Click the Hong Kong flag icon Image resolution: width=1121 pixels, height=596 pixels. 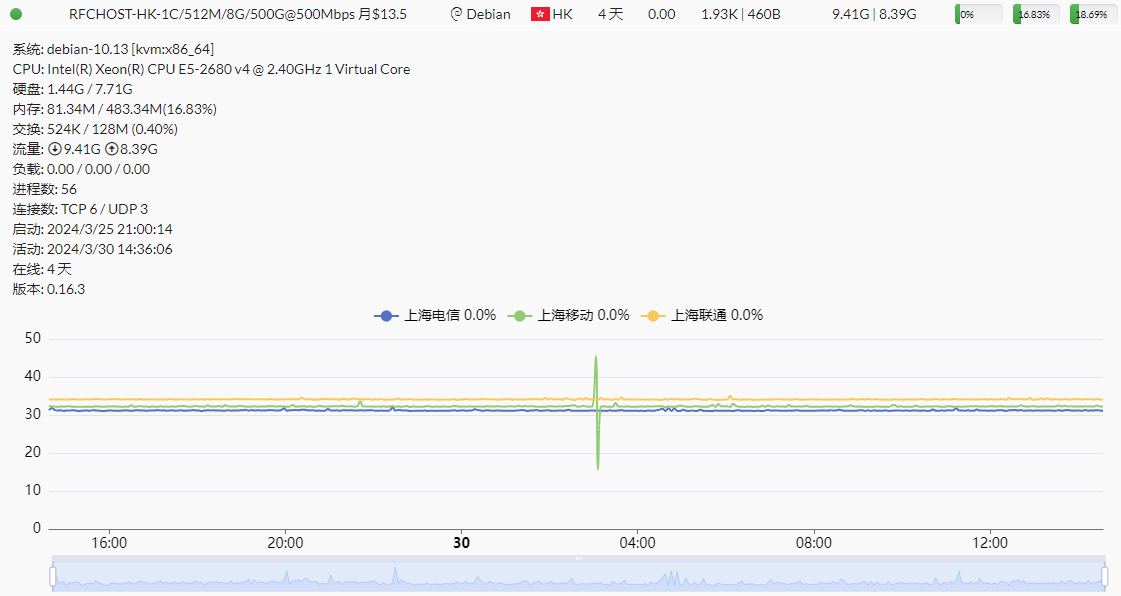540,14
